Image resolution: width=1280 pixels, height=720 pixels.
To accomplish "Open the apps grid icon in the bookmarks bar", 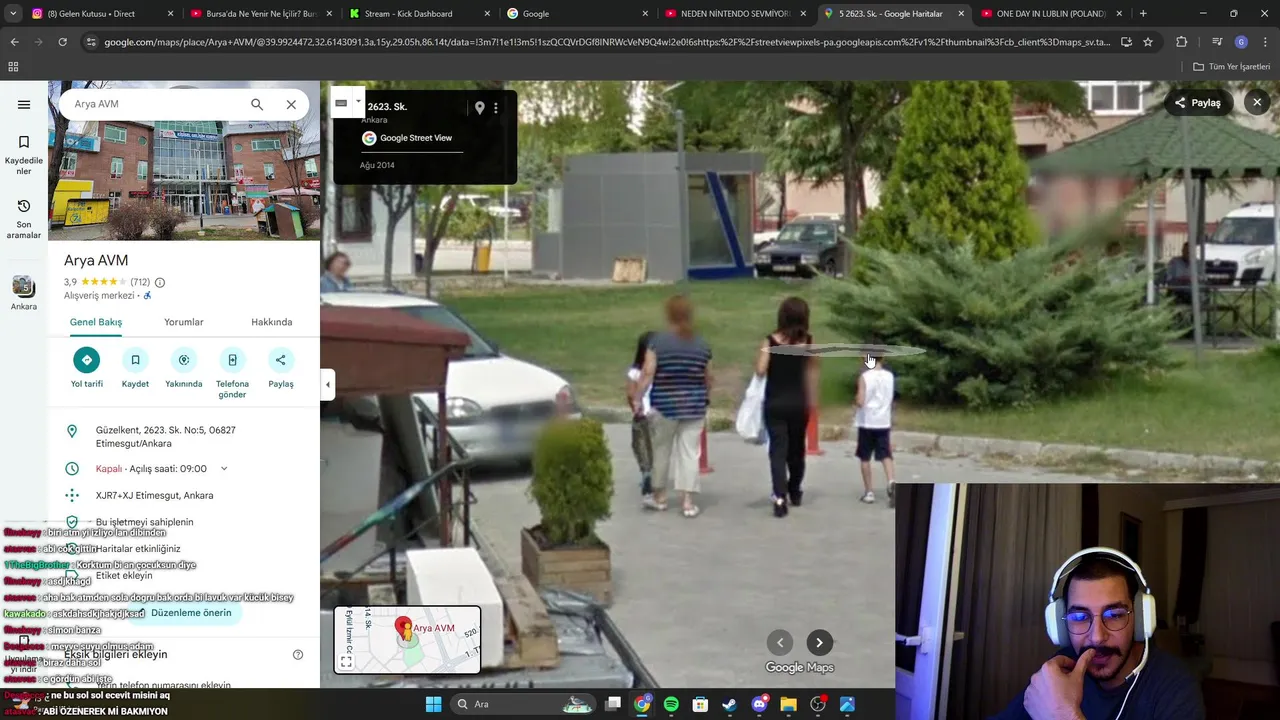I will click(x=13, y=67).
